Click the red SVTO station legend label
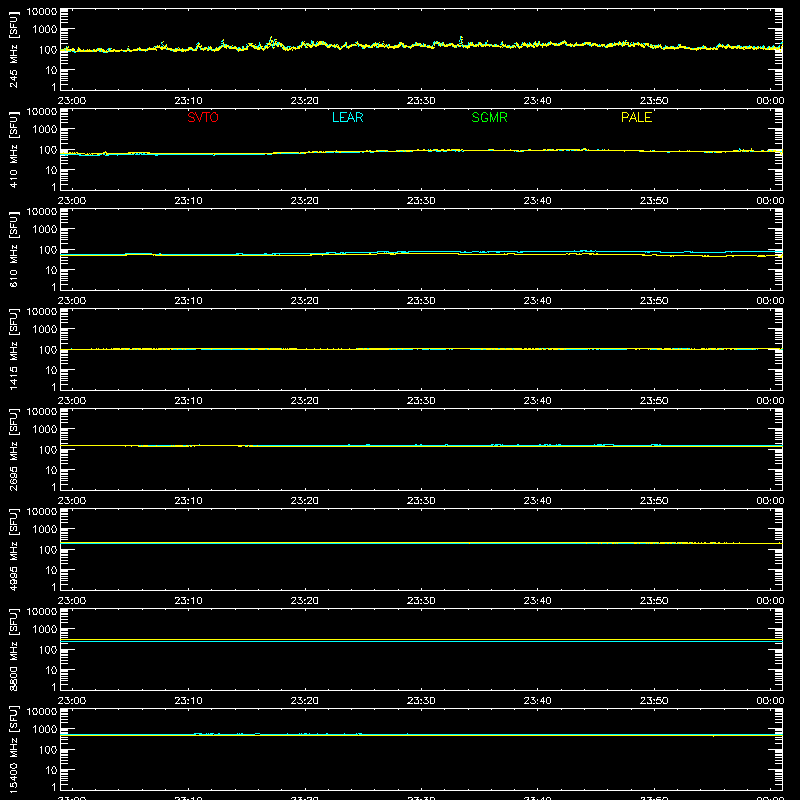The image size is (800, 800). pos(203,117)
